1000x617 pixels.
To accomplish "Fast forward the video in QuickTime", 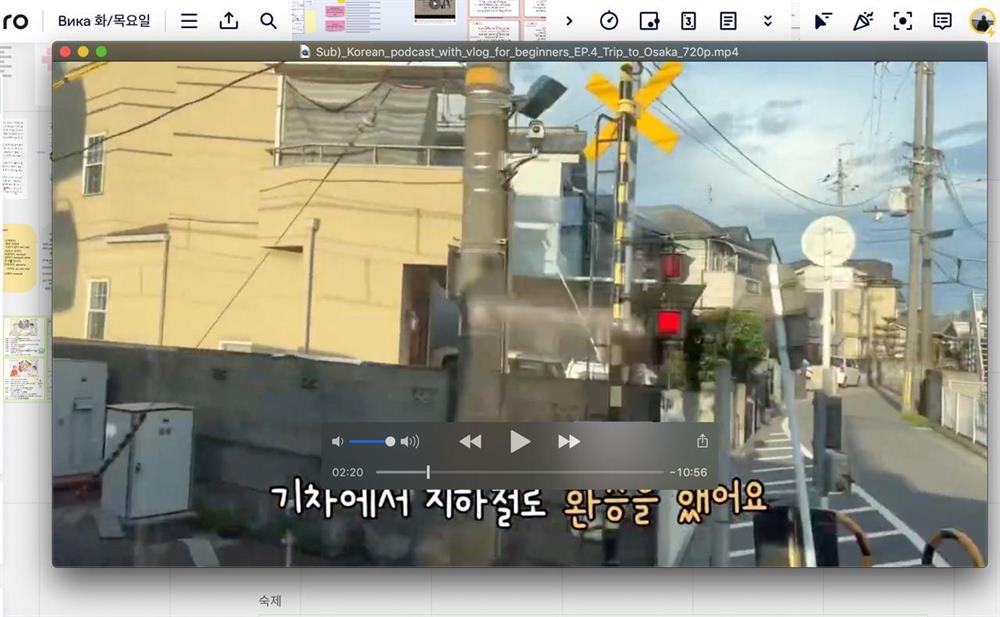I will pyautogui.click(x=569, y=442).
